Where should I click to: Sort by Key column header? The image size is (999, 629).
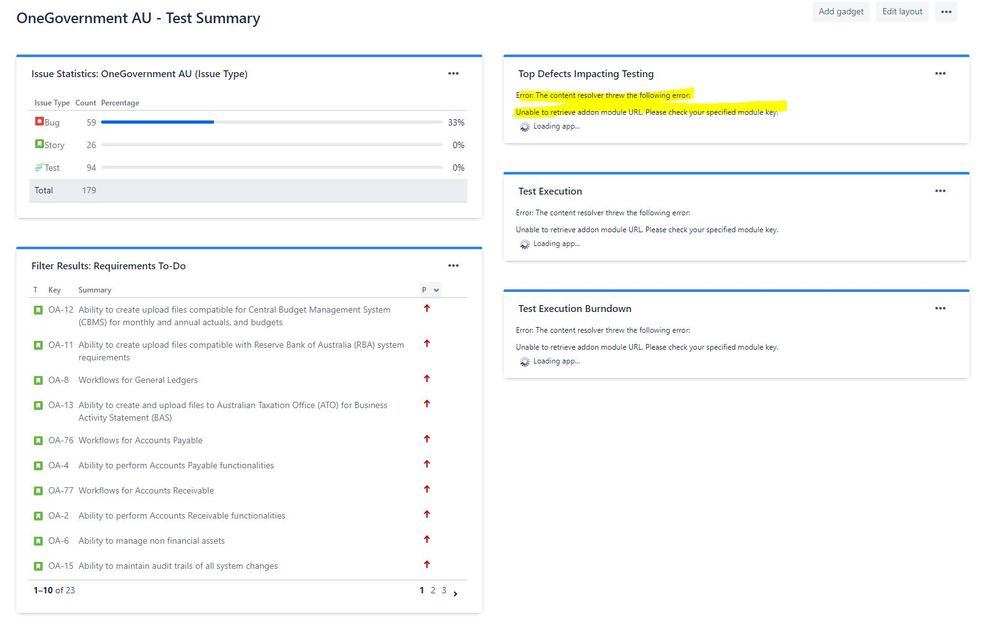coord(54,290)
